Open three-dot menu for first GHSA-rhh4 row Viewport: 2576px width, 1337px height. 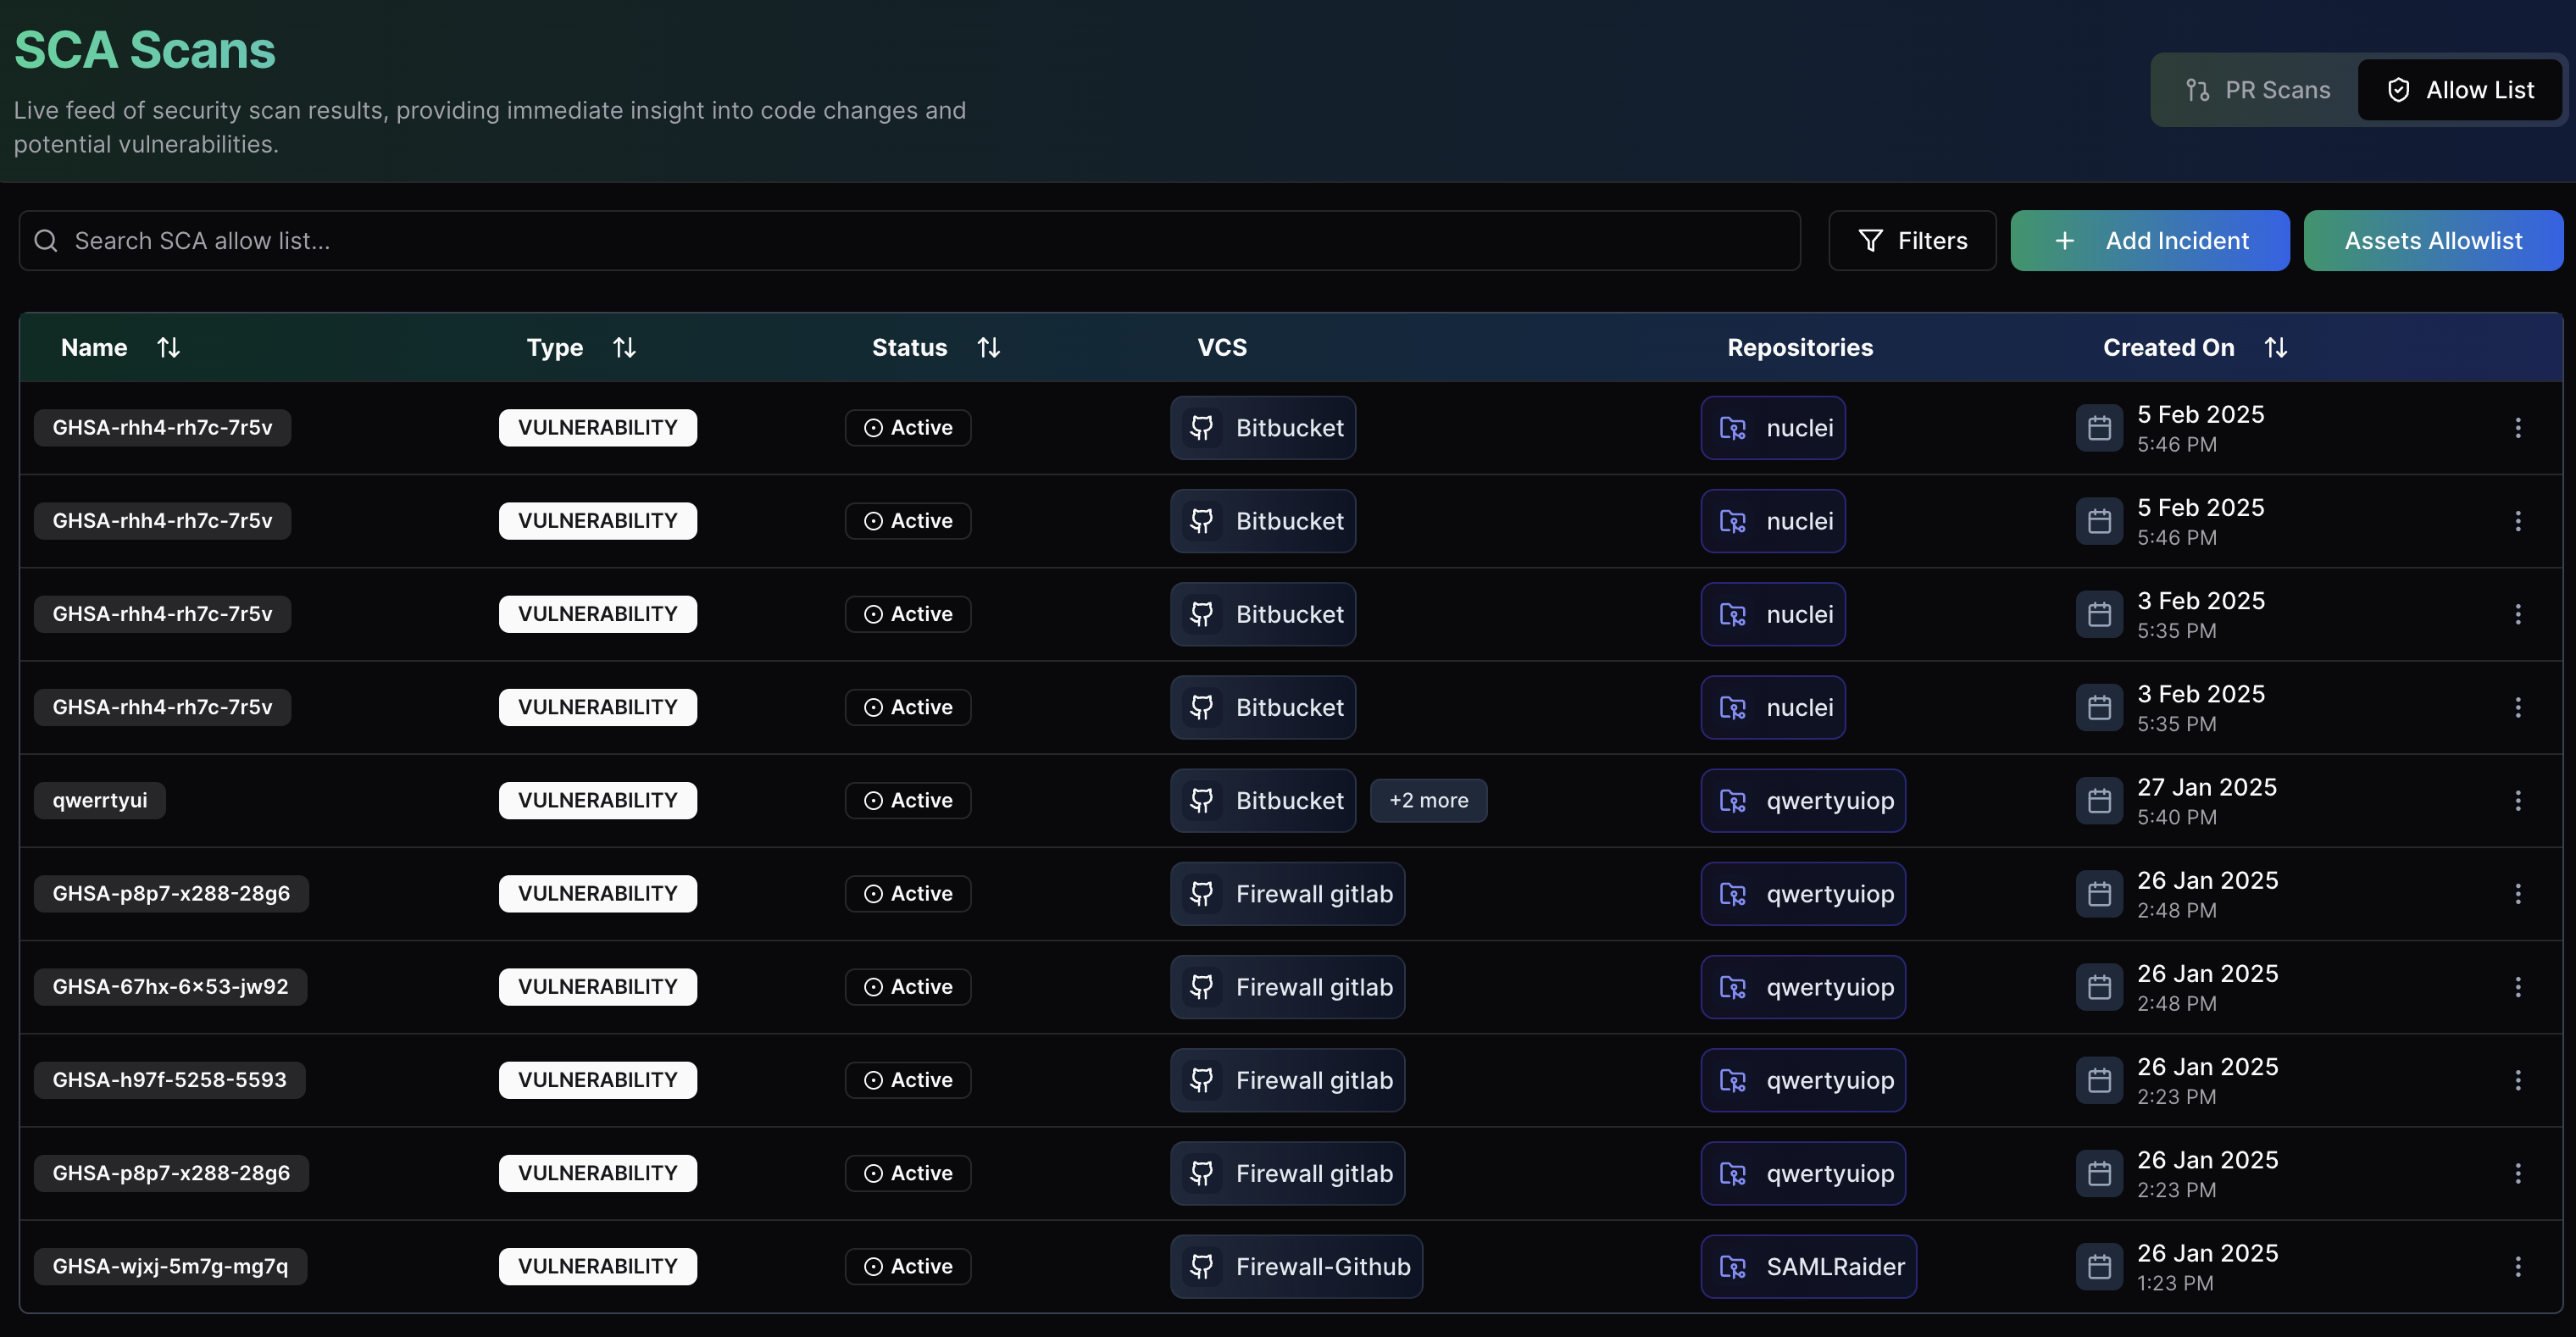pyautogui.click(x=2517, y=428)
